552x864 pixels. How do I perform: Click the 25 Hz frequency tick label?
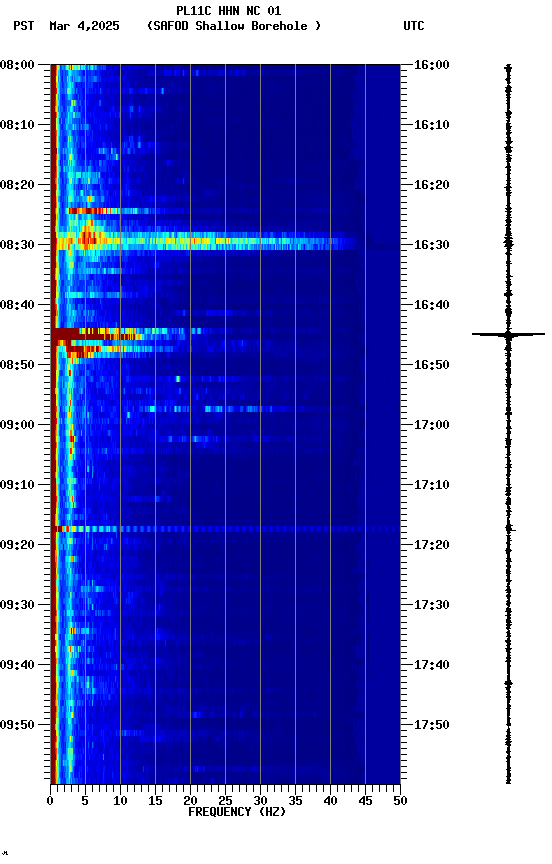225,801
